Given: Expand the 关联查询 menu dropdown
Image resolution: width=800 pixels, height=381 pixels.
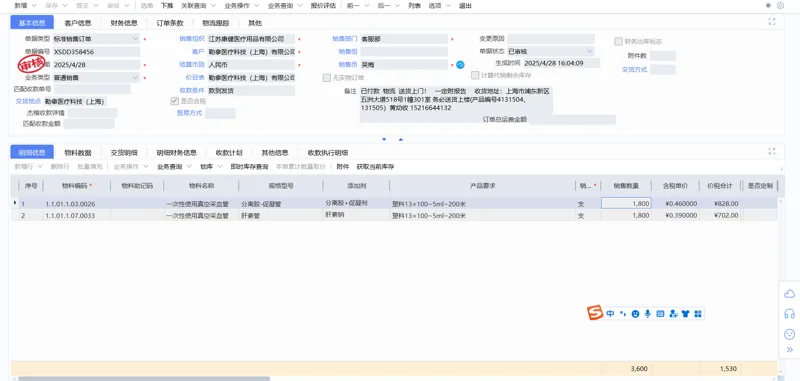Looking at the screenshot, I should 213,6.
